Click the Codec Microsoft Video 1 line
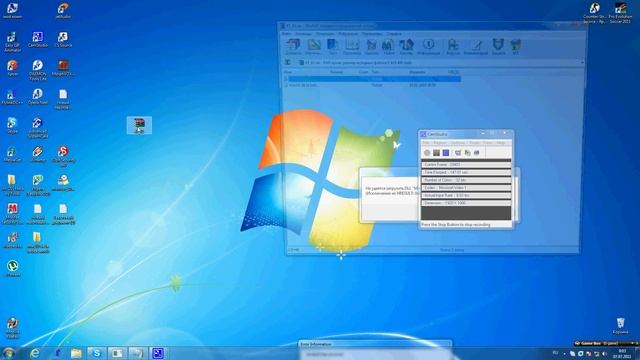This screenshot has width=640, height=360. coord(466,188)
